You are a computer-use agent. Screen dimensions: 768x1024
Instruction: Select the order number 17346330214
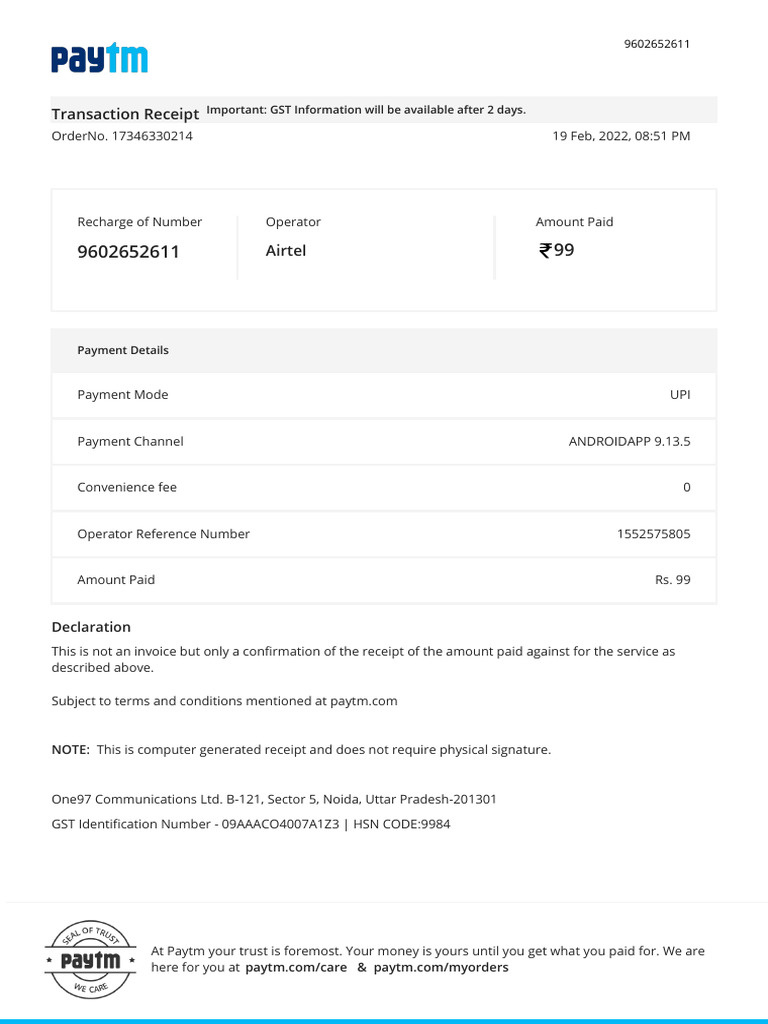152,136
